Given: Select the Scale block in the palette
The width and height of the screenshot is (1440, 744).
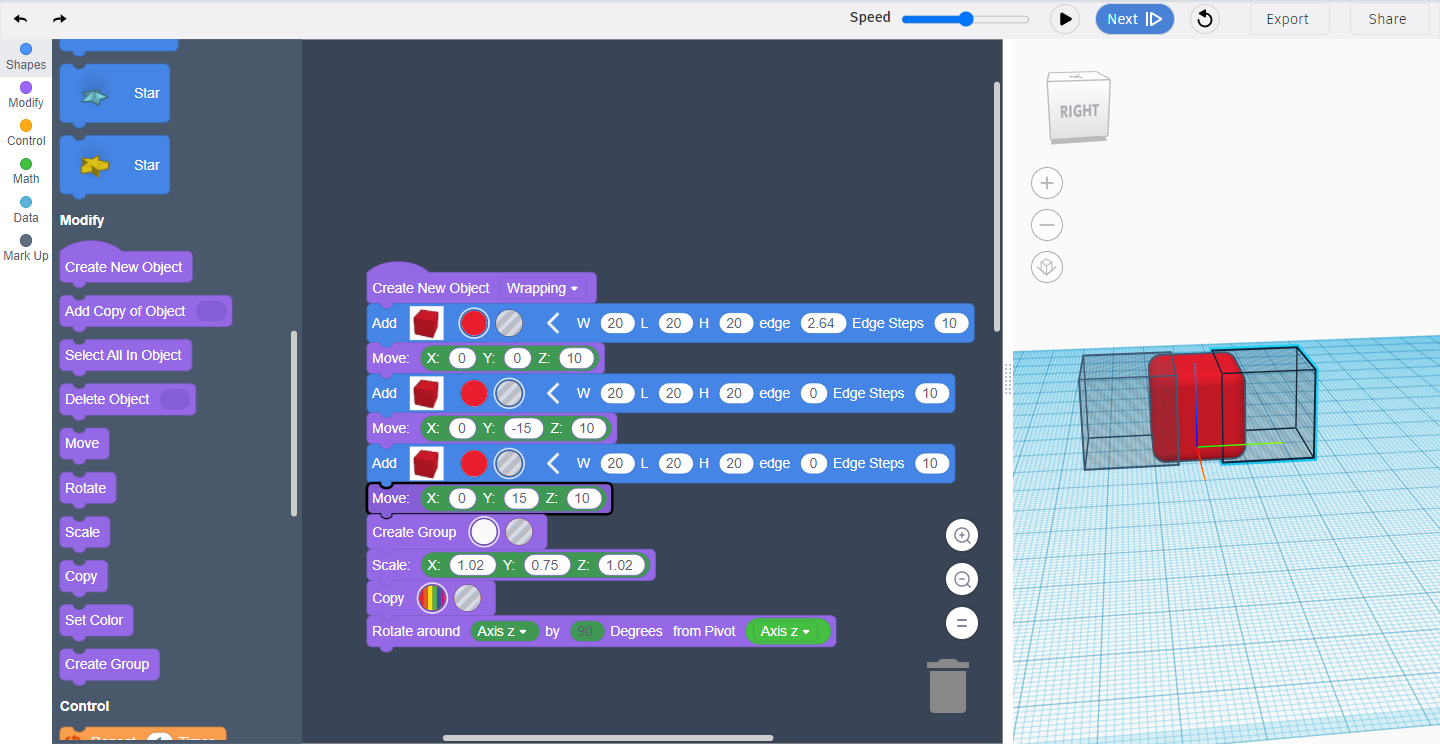Looking at the screenshot, I should [x=85, y=532].
